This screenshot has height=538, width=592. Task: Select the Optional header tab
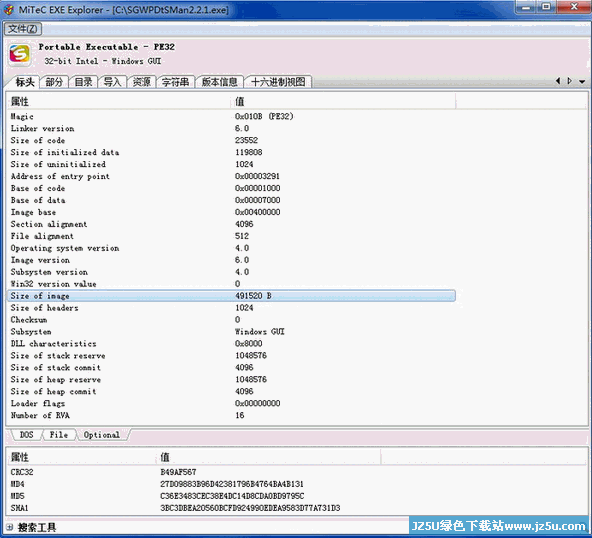click(x=102, y=435)
